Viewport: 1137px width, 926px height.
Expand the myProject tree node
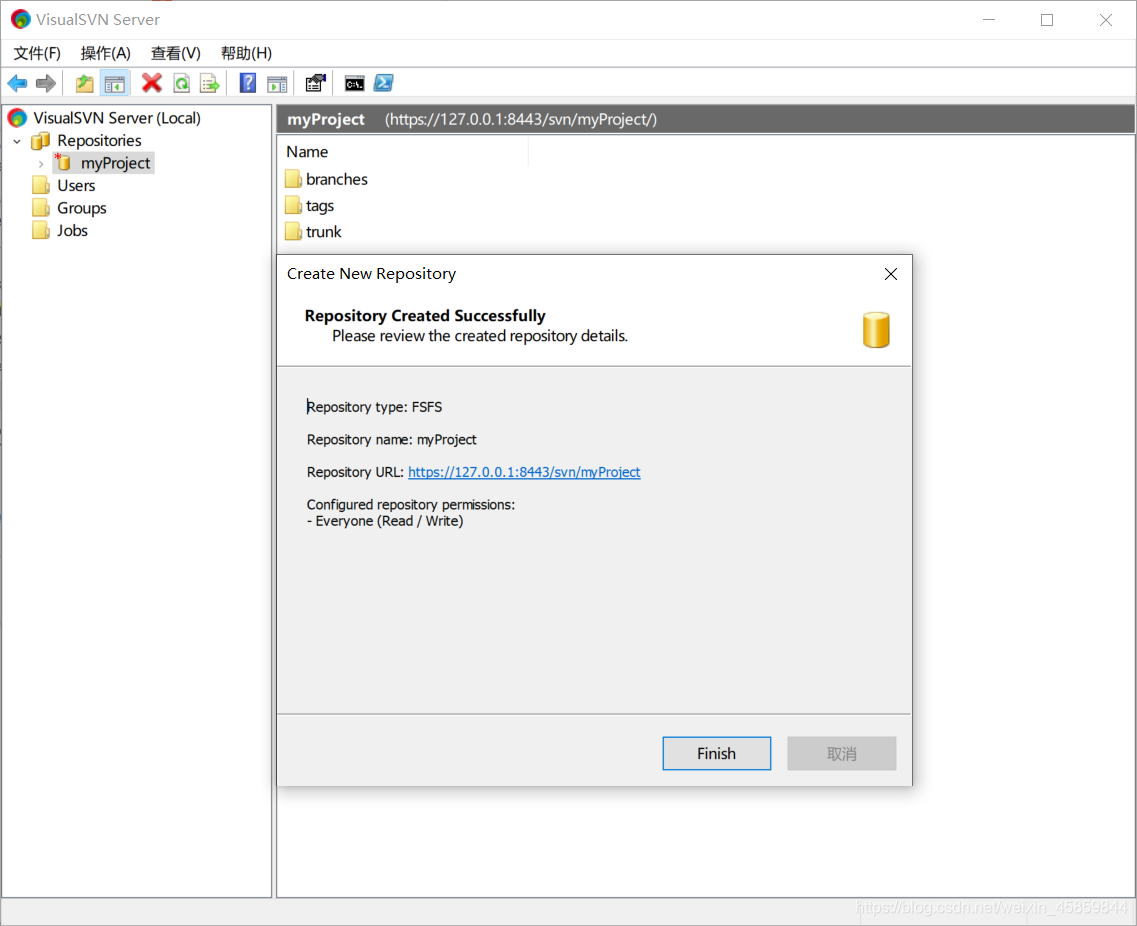41,165
